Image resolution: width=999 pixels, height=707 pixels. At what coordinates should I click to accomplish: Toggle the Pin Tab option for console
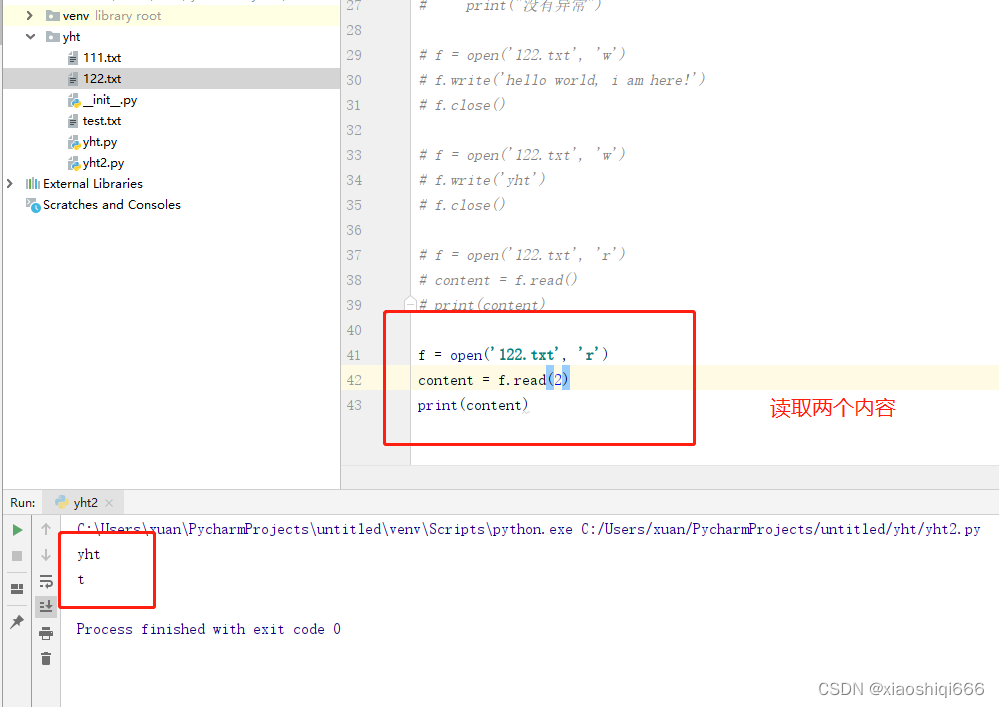(16, 621)
